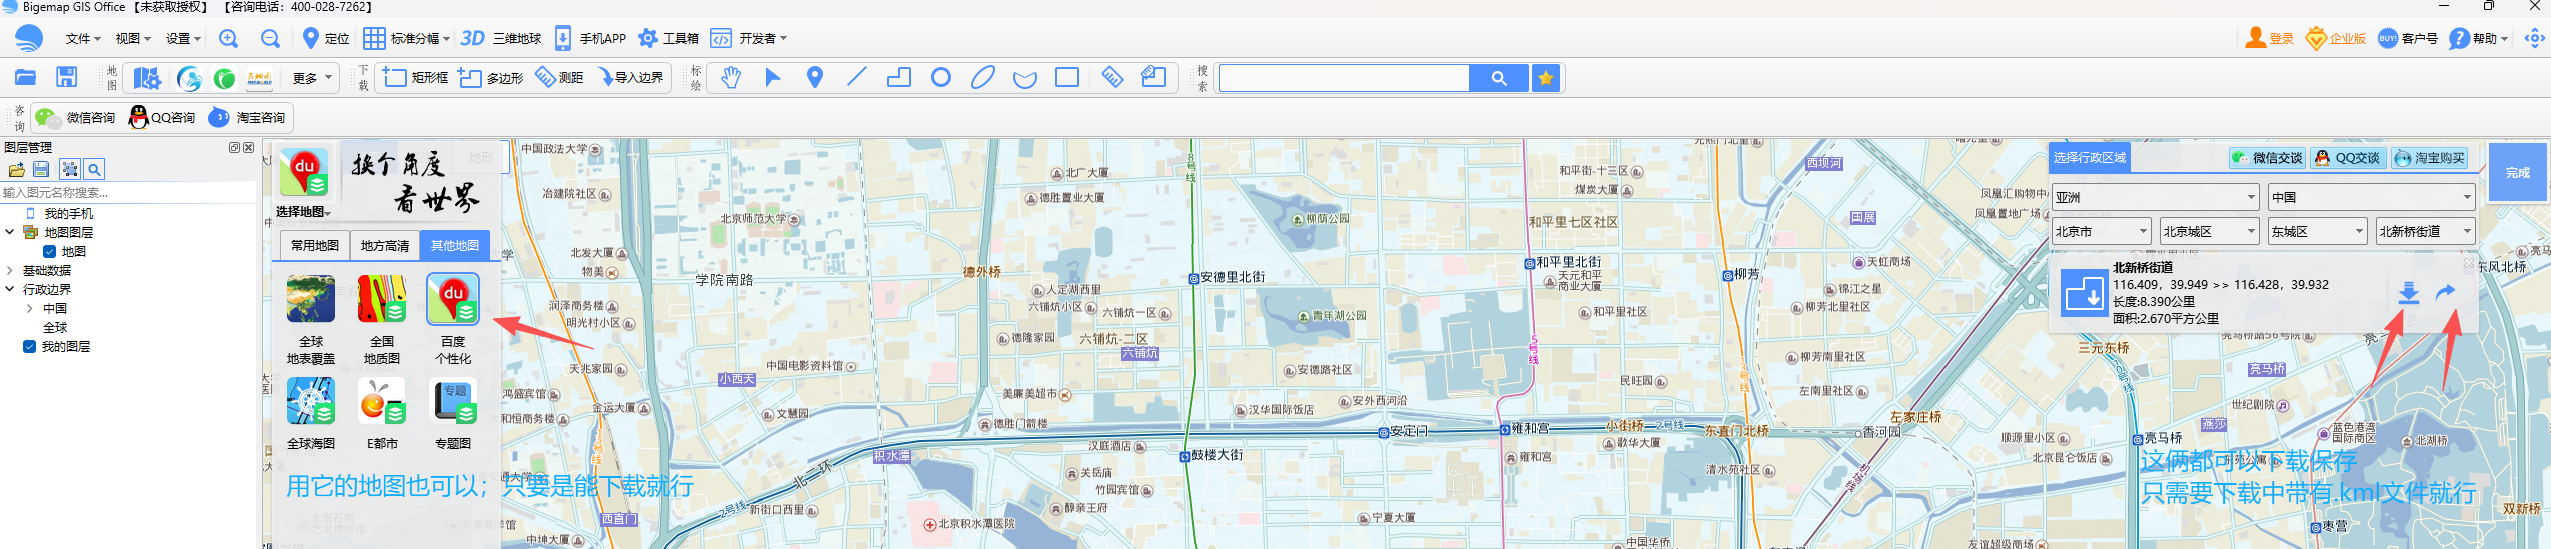Collapse the 地图图层 tree node
The height and width of the screenshot is (549, 2551).
[x=10, y=232]
